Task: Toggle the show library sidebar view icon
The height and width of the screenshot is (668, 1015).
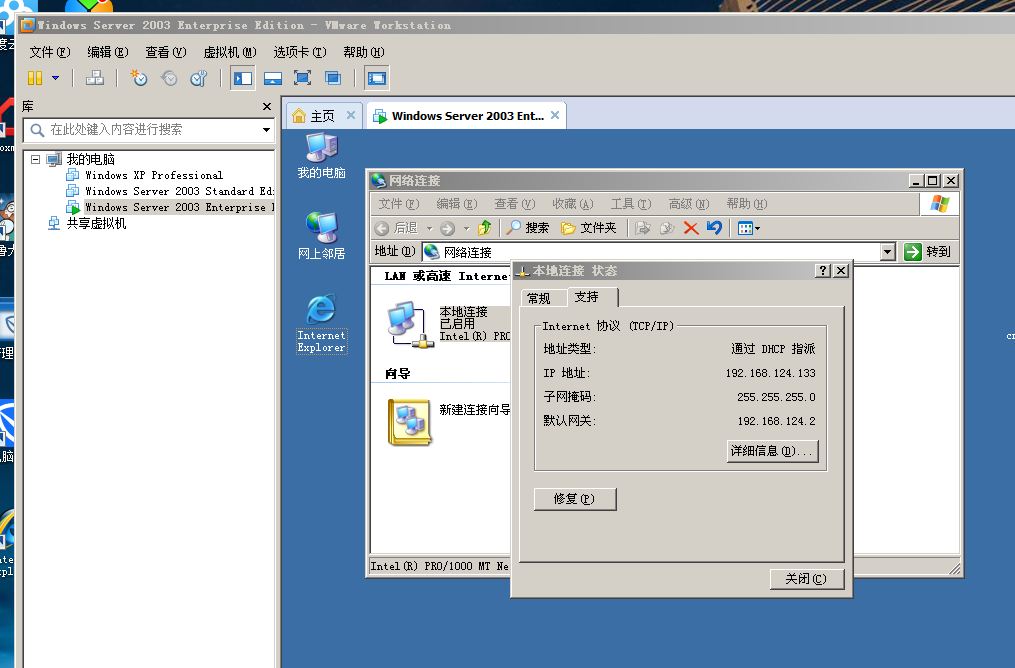Action: click(x=243, y=78)
